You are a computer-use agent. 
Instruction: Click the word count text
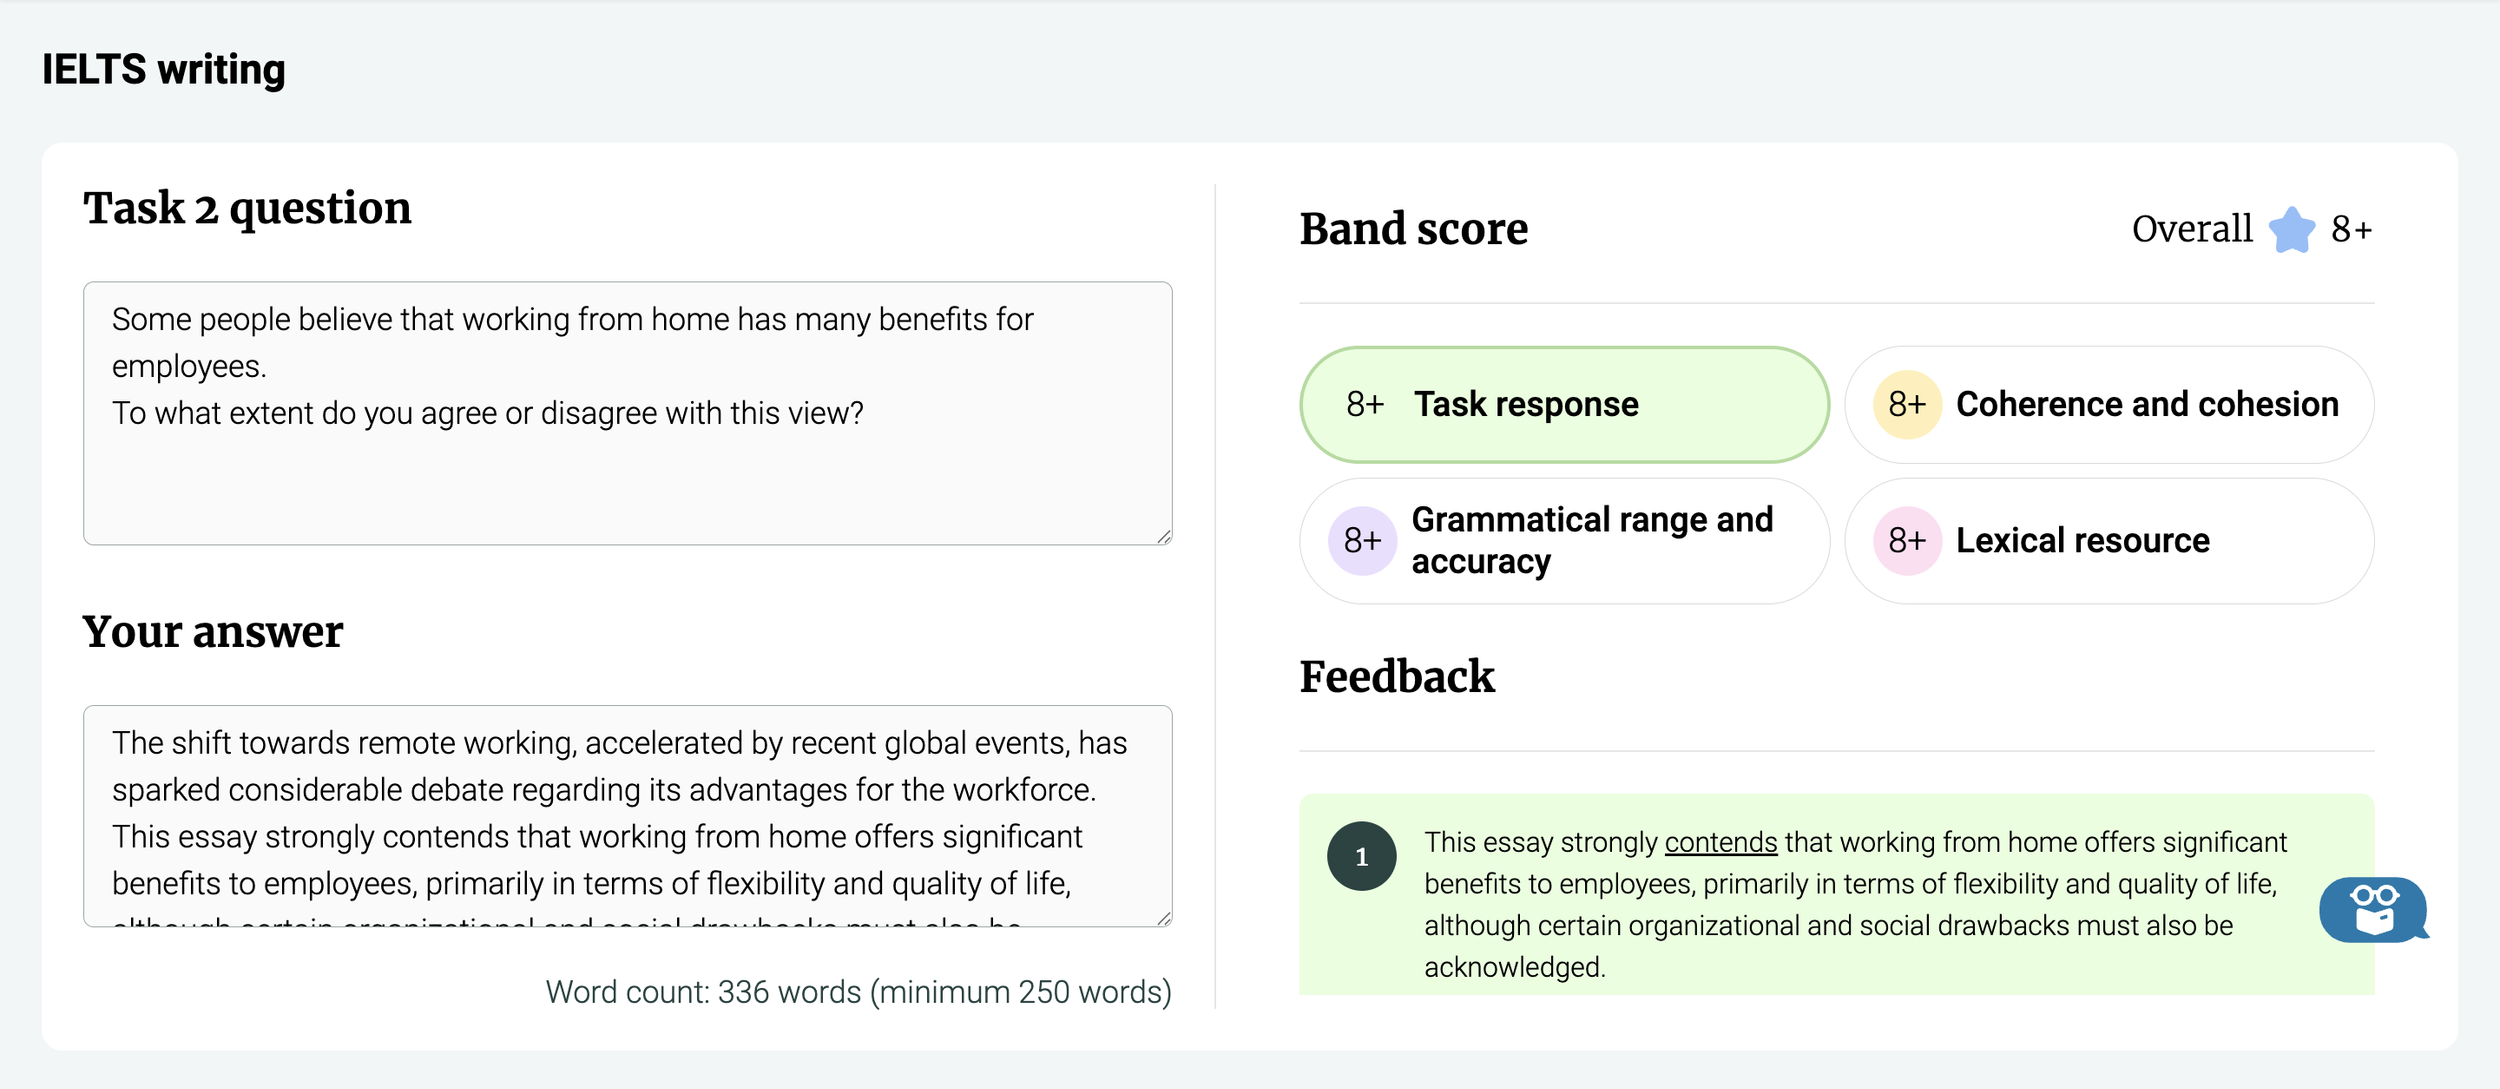pos(858,992)
